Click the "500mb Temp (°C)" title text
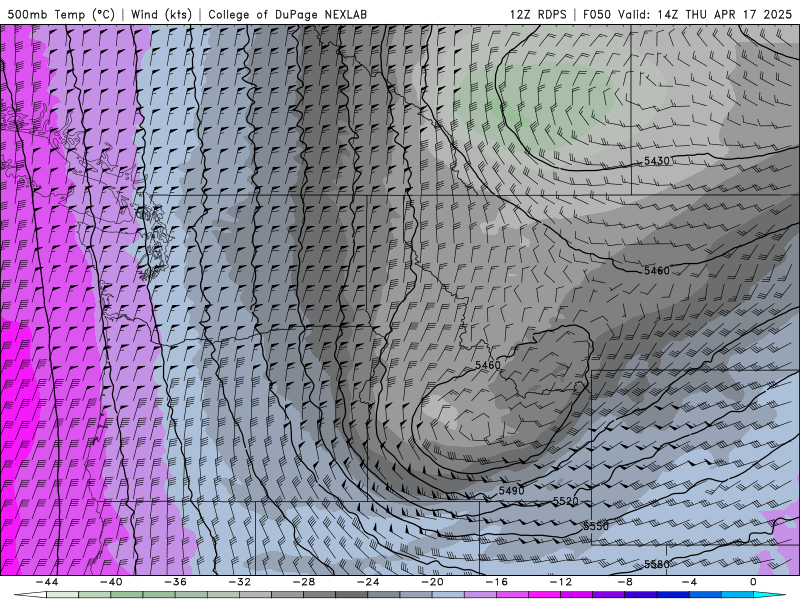The width and height of the screenshot is (800, 600). (x=61, y=14)
